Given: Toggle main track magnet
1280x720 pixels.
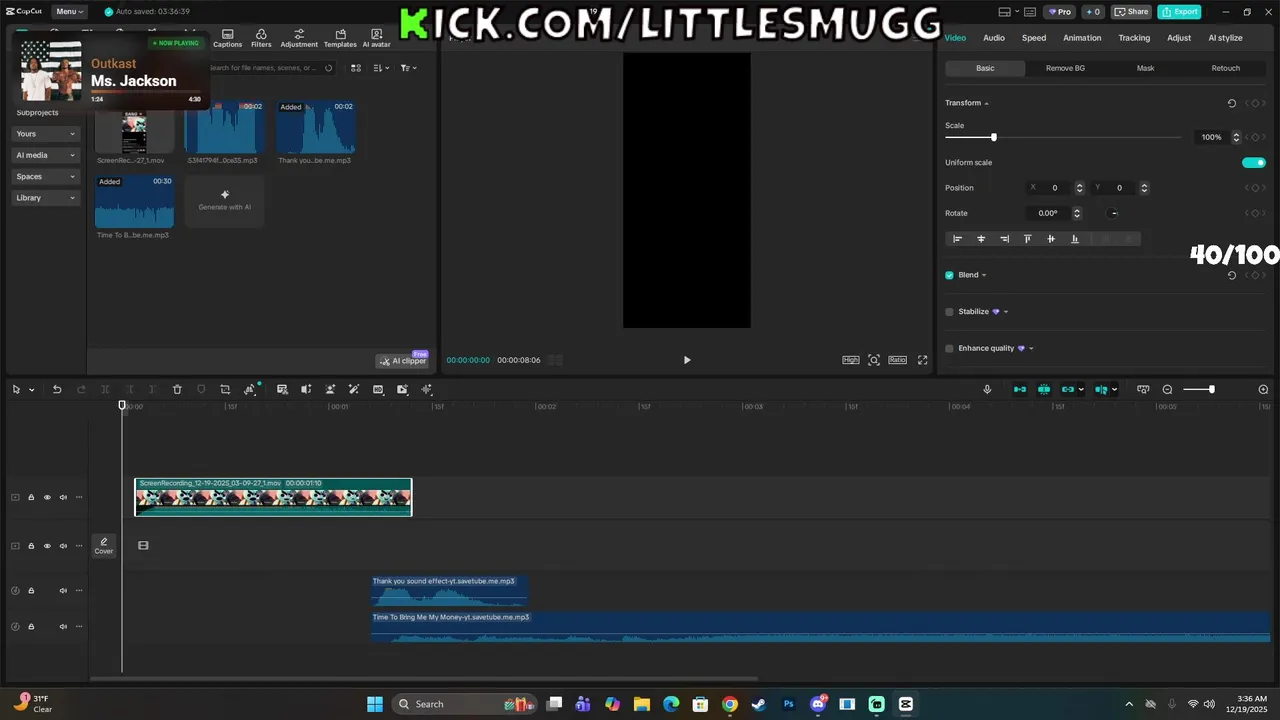Looking at the screenshot, I should pyautogui.click(x=1020, y=389).
